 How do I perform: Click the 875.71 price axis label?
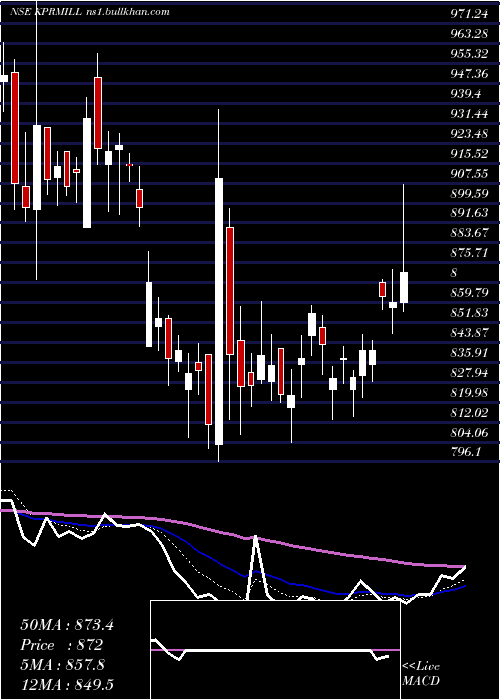(469, 253)
